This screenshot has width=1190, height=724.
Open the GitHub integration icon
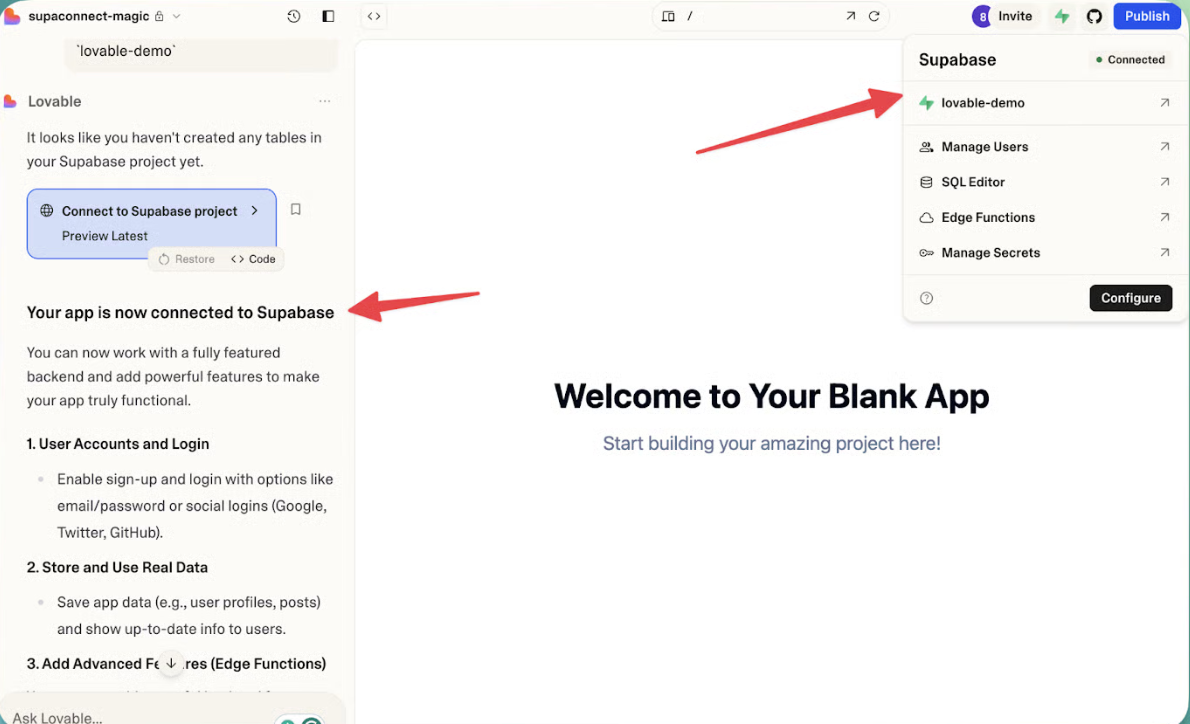tap(1094, 16)
